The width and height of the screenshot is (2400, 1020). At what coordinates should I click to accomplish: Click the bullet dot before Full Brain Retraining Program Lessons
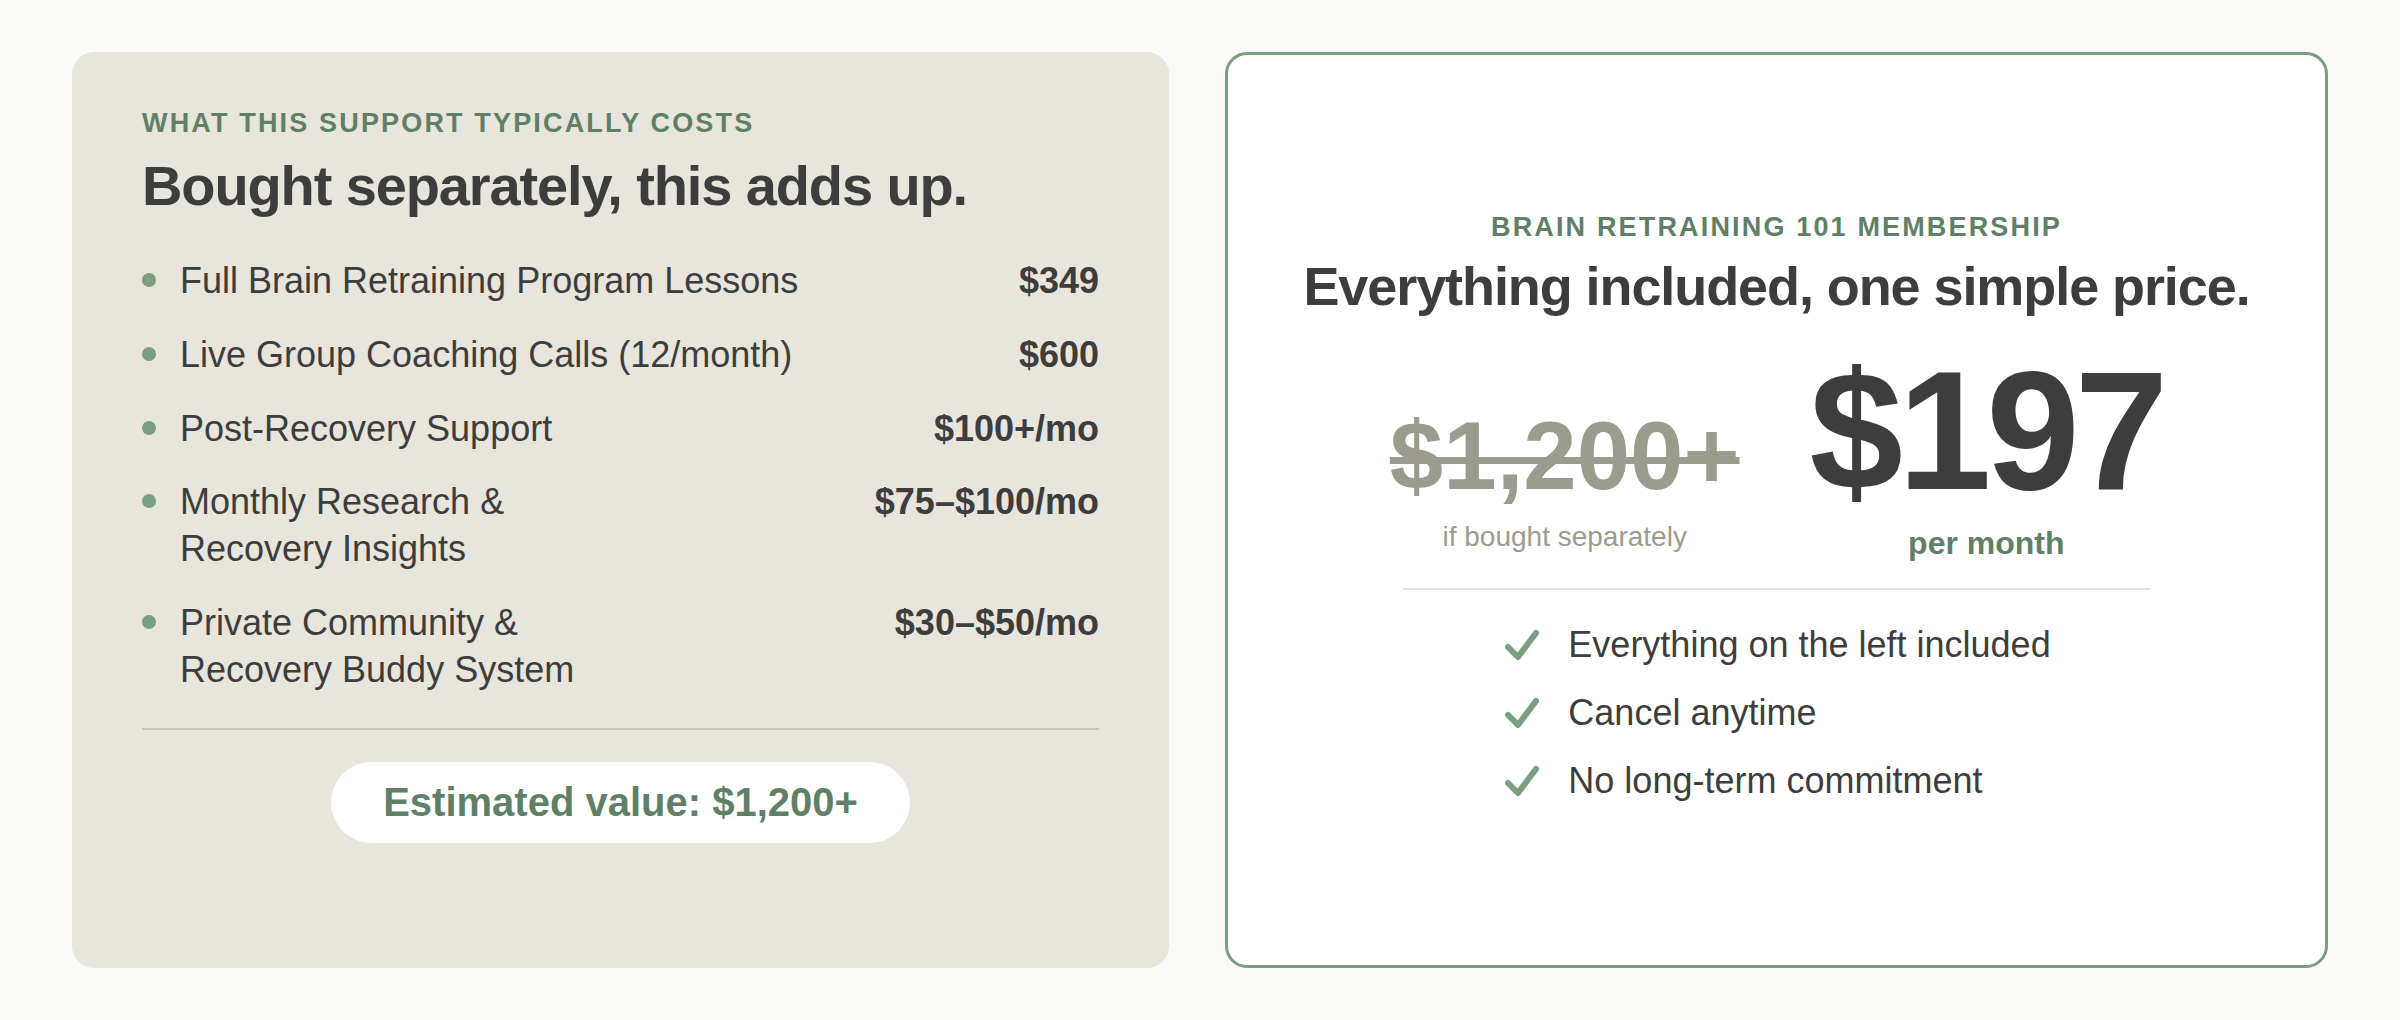tap(149, 280)
